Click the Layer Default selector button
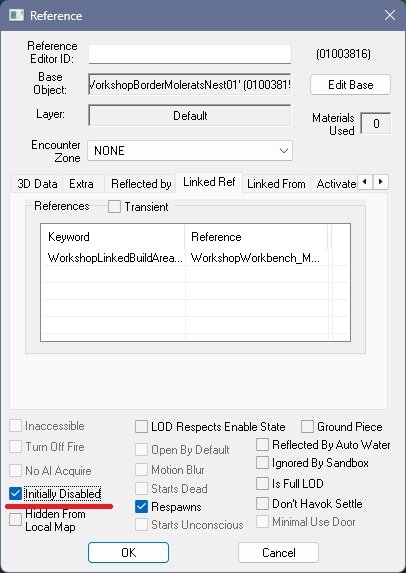The height and width of the screenshot is (573, 406). tap(190, 115)
